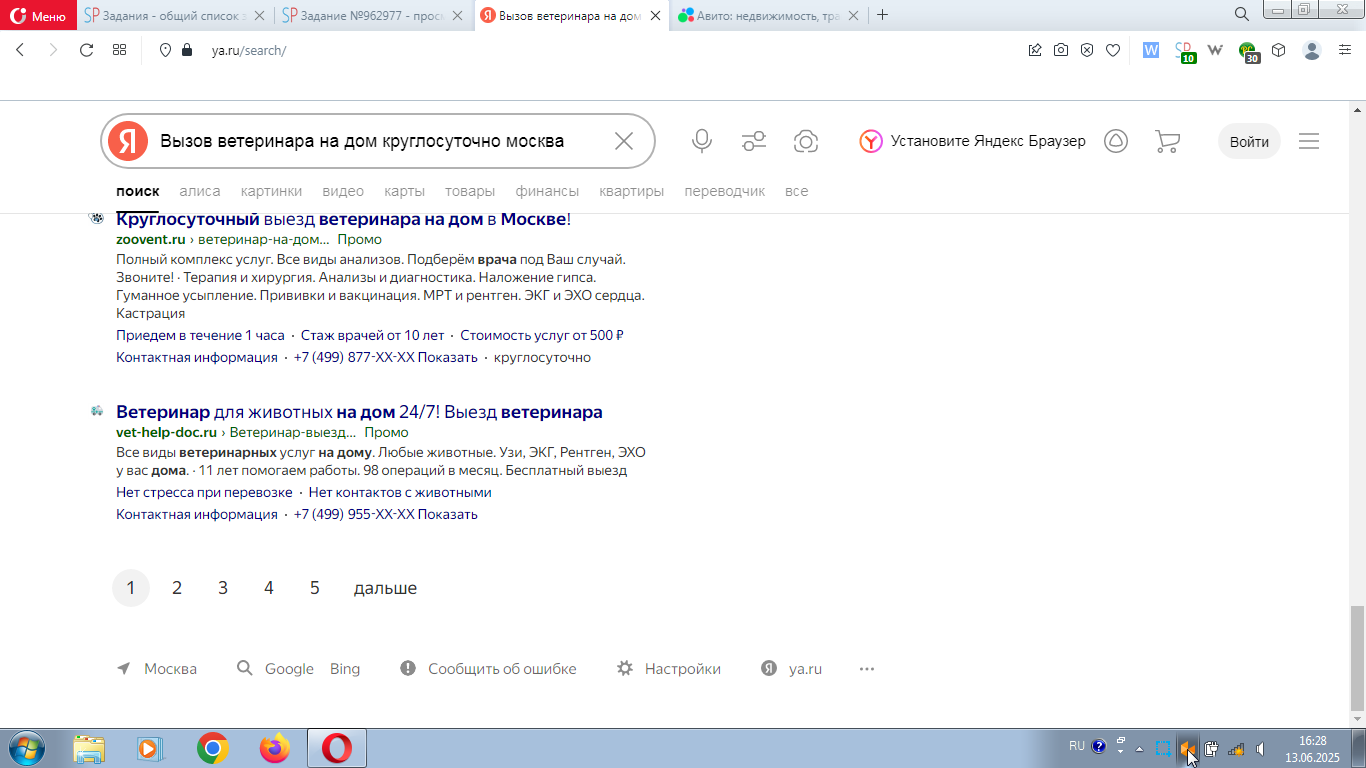Open the location permission icon in address bar
The width and height of the screenshot is (1366, 768).
pyautogui.click(x=166, y=50)
